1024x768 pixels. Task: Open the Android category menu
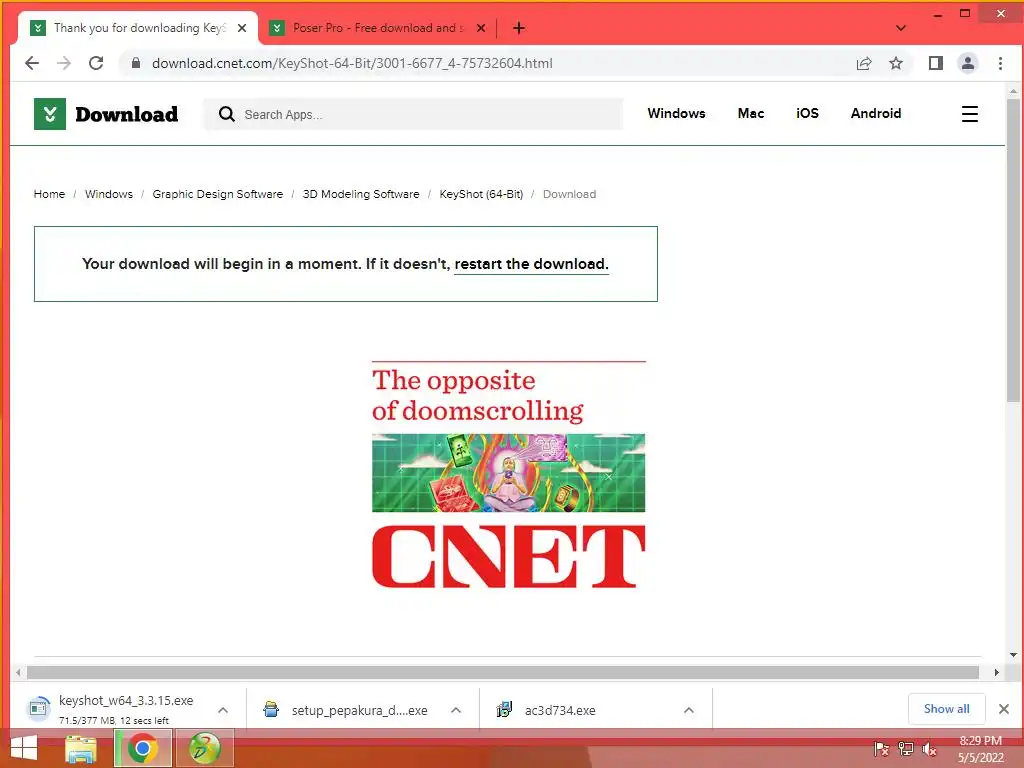point(876,114)
